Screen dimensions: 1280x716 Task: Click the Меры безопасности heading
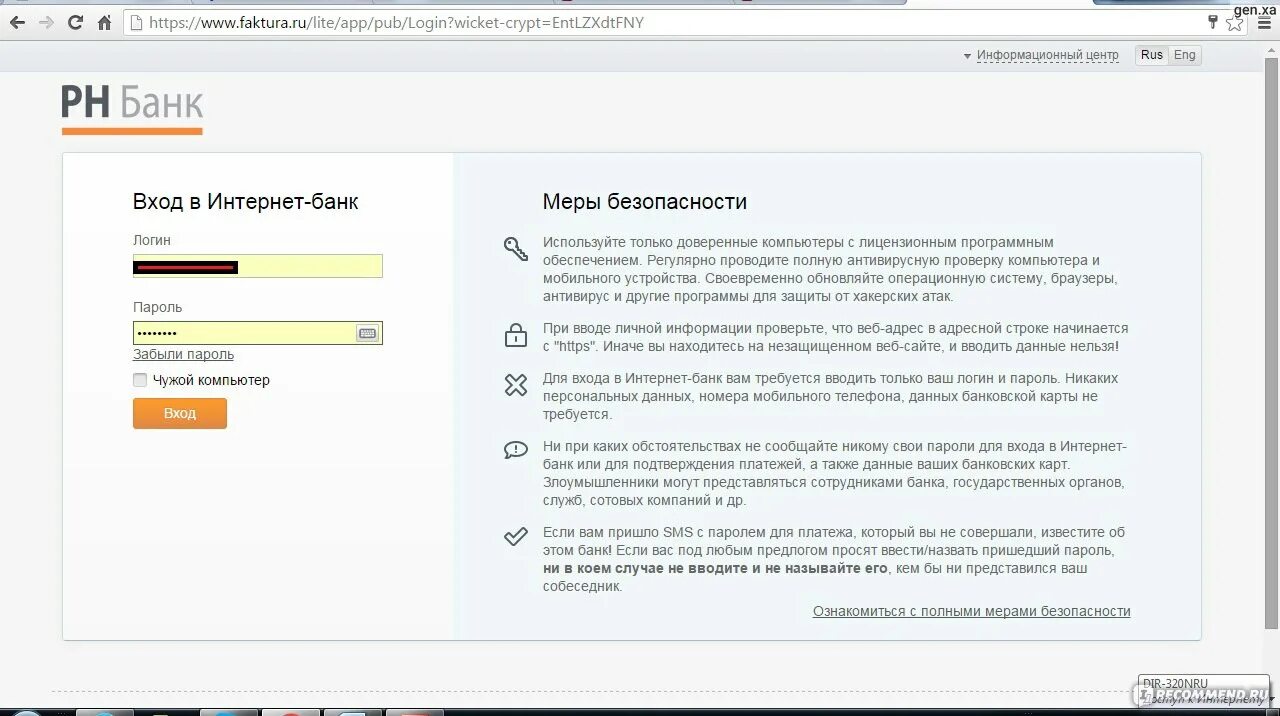[x=645, y=202]
